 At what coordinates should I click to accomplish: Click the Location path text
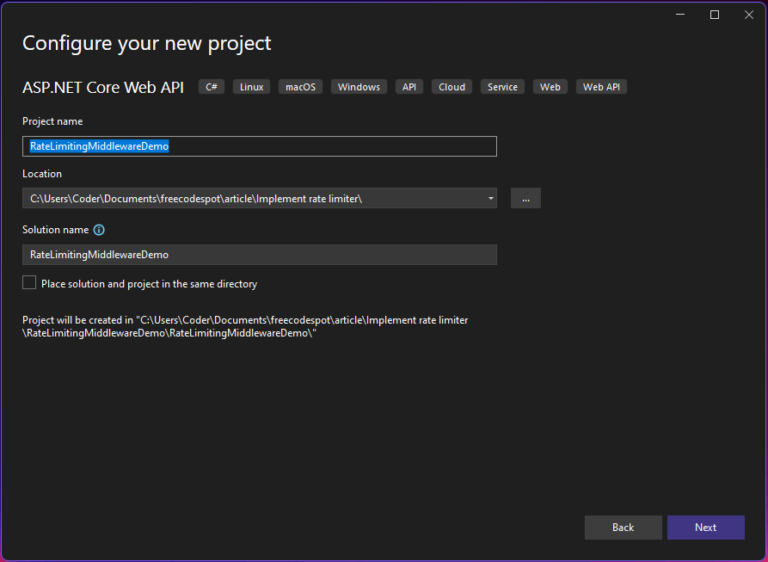click(x=196, y=198)
